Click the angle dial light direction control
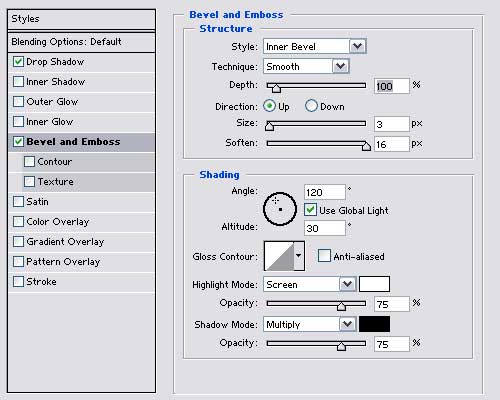This screenshot has width=500, height=400. [x=280, y=209]
